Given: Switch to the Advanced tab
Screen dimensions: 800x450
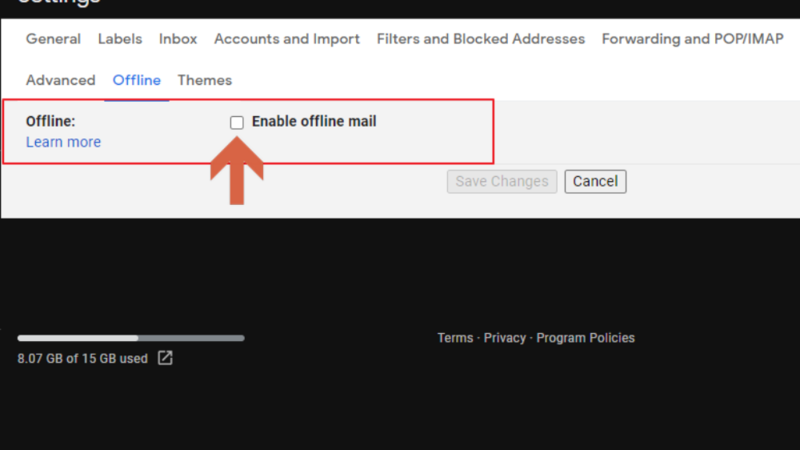Looking at the screenshot, I should click(x=61, y=80).
